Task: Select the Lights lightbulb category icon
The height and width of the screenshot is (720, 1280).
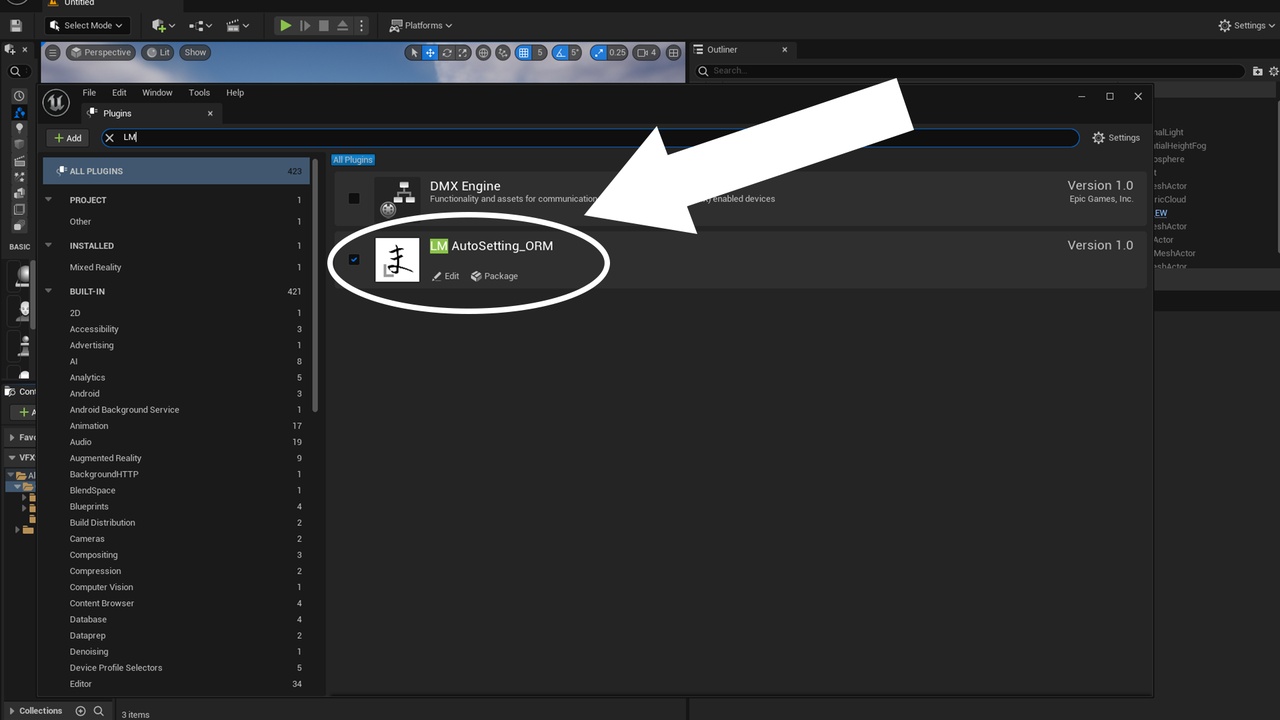Action: (19, 128)
